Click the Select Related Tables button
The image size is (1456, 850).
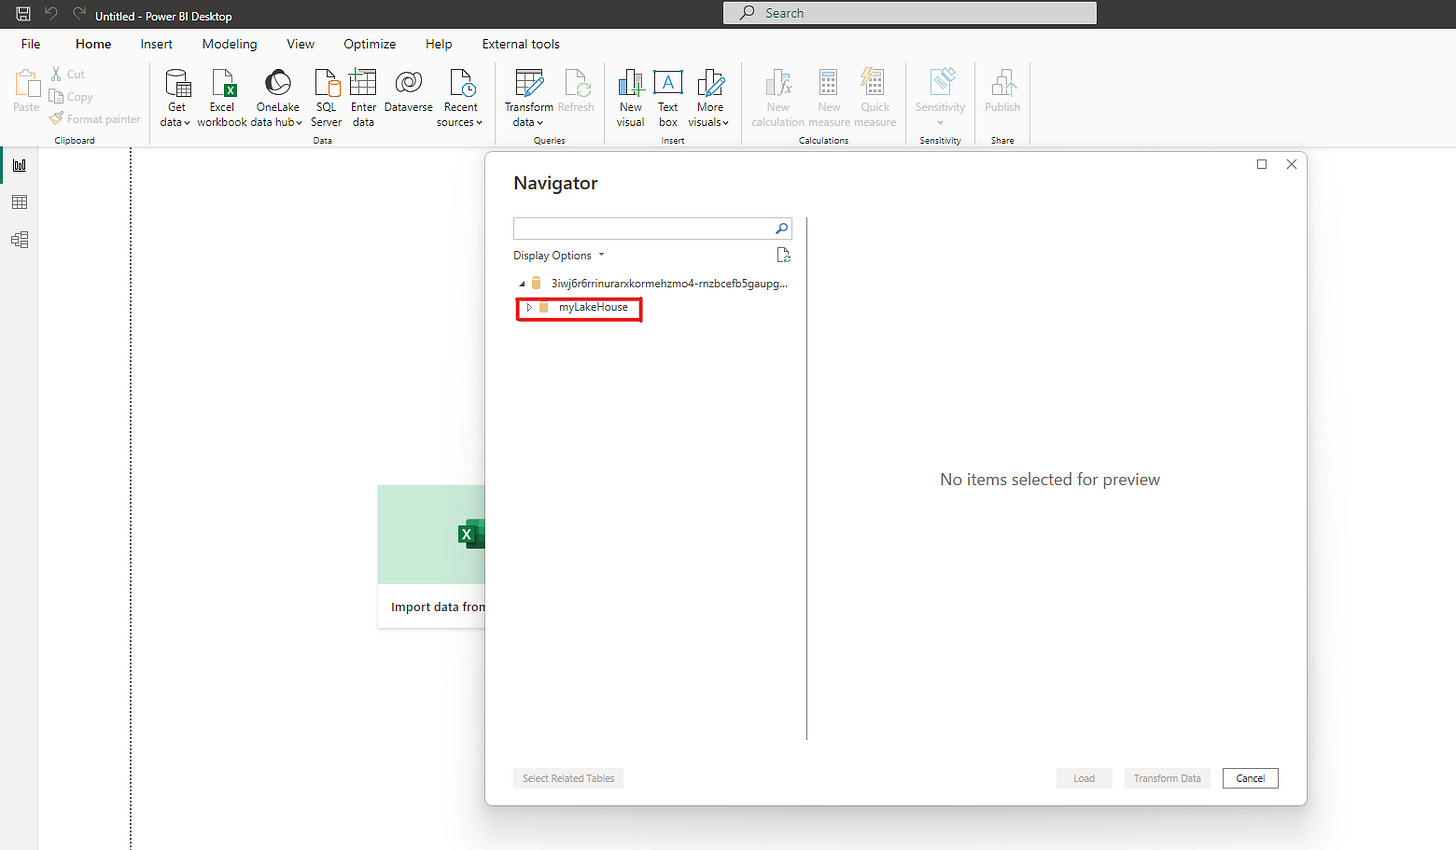coord(568,778)
